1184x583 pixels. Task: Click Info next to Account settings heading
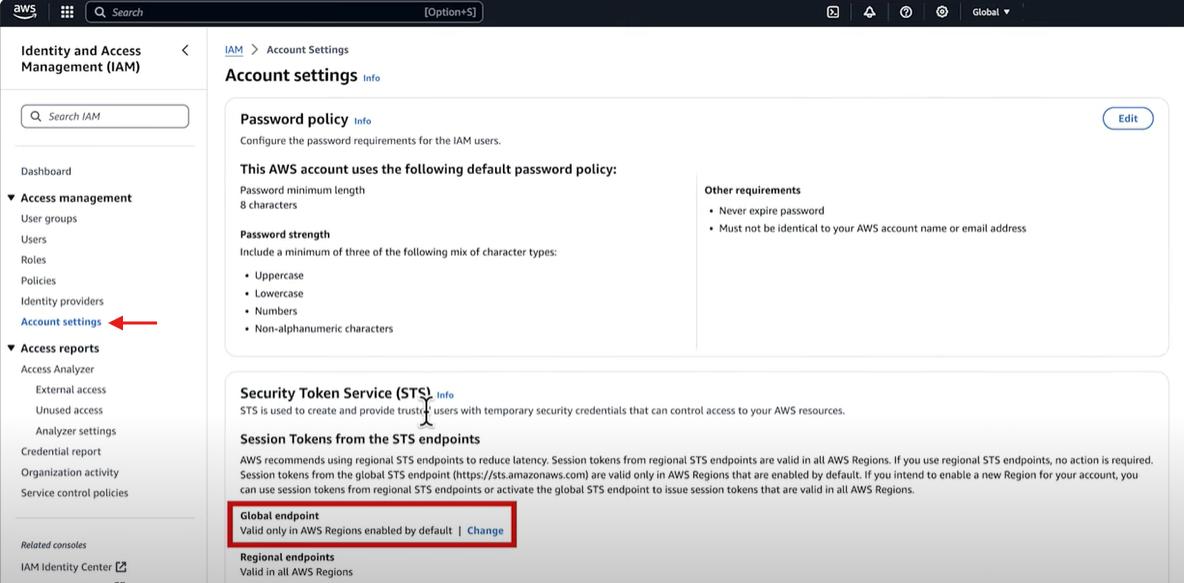tap(372, 78)
